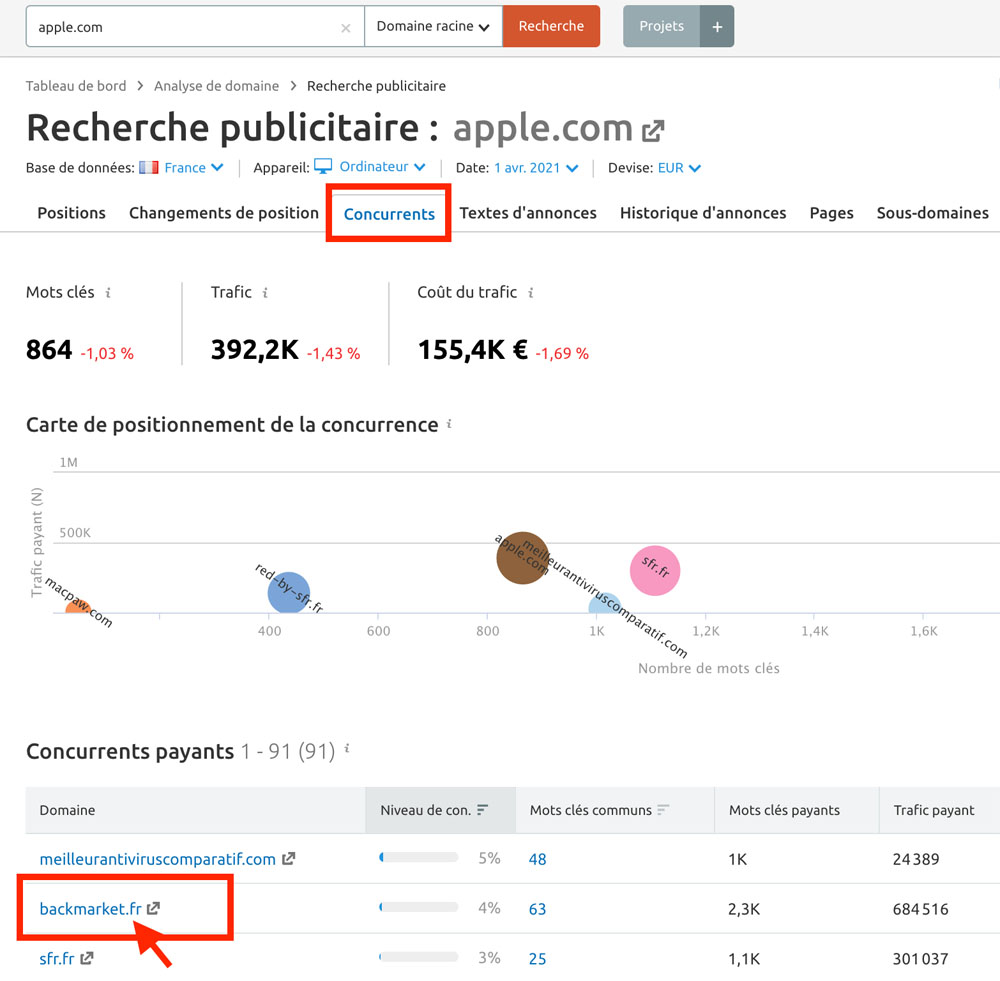
Task: Click the 2,3K paid keywords value
Action: 744,909
